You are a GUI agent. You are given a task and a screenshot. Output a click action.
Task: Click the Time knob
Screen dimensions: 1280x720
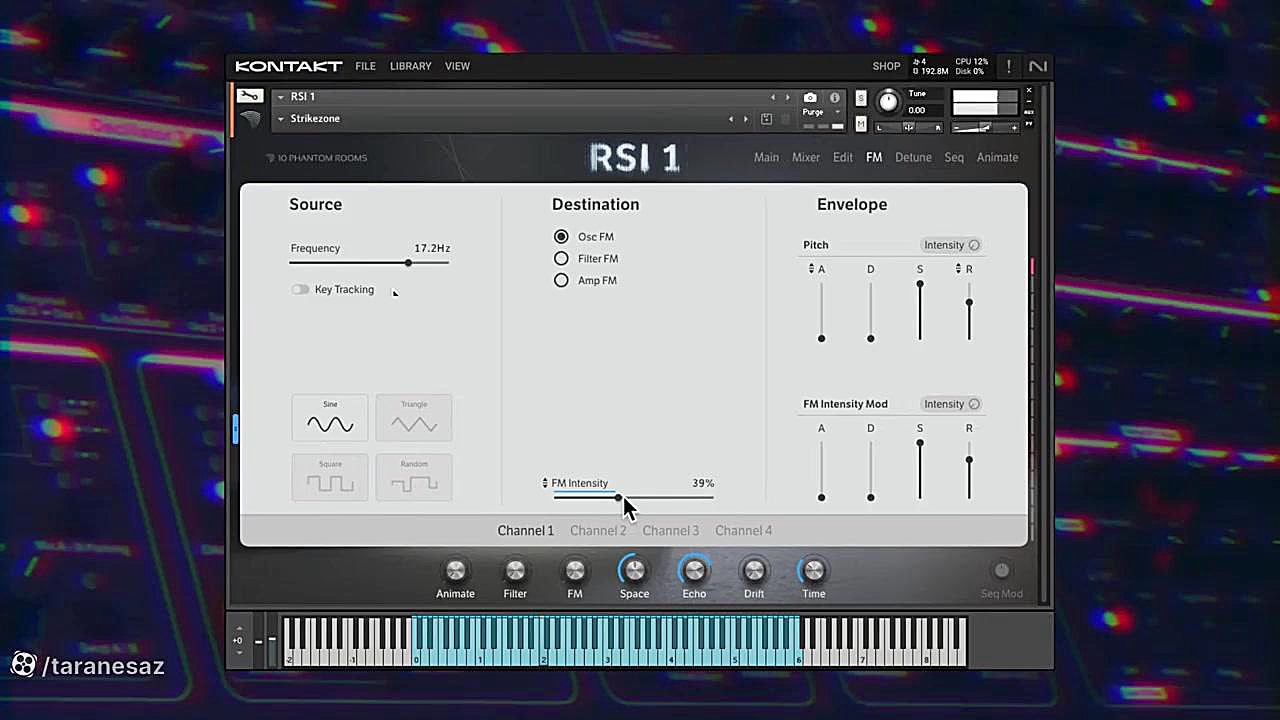(814, 570)
